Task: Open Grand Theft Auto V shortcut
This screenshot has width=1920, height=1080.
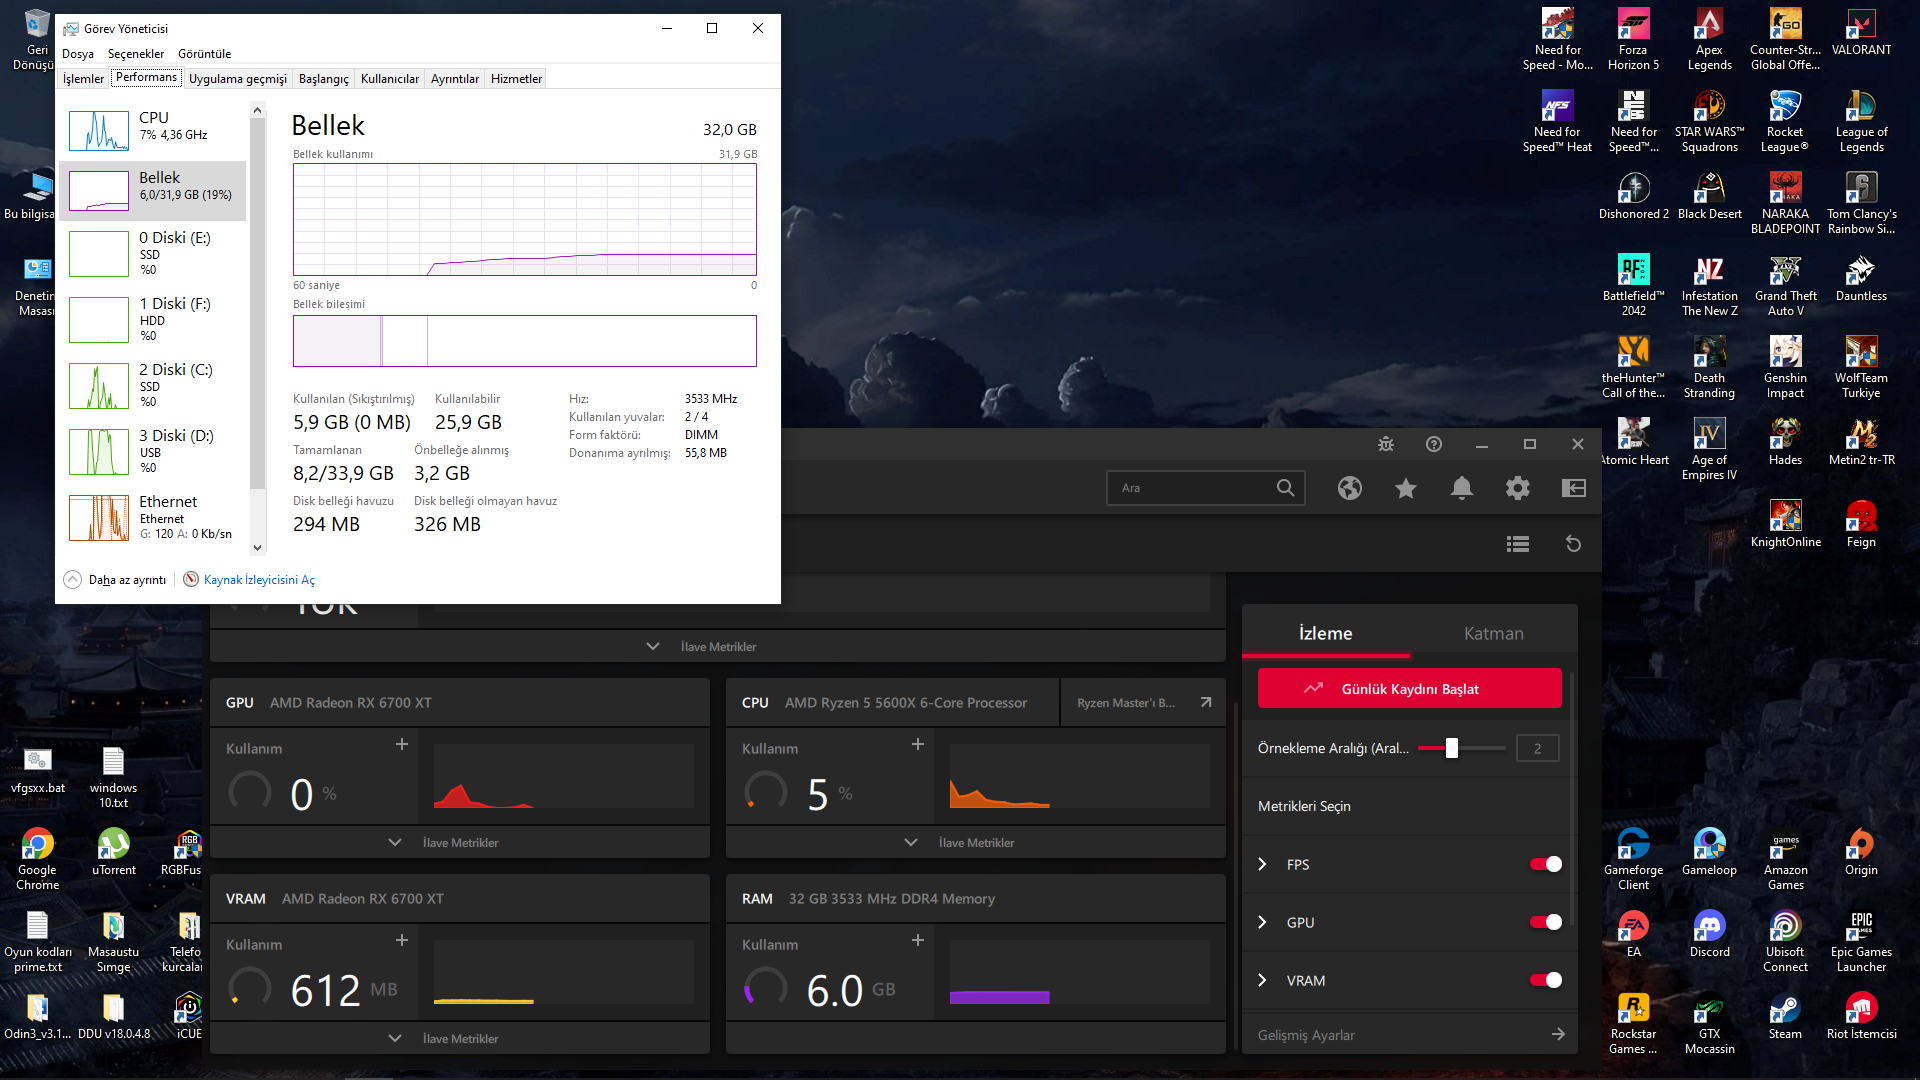Action: [x=1785, y=286]
